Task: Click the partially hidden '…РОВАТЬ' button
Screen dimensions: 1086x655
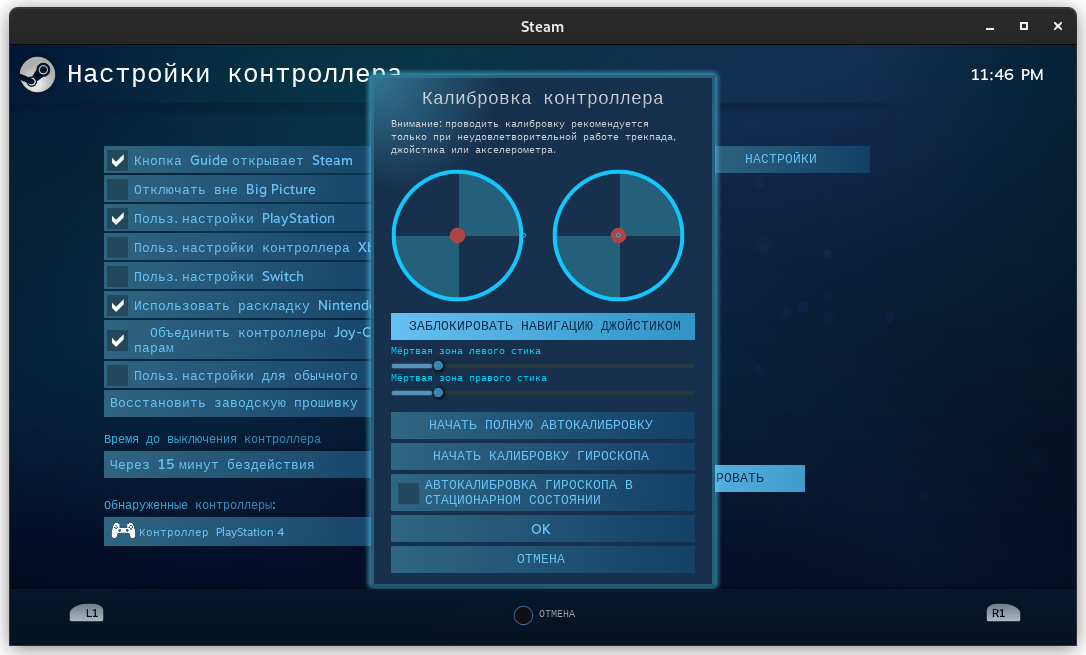Action: pos(759,478)
